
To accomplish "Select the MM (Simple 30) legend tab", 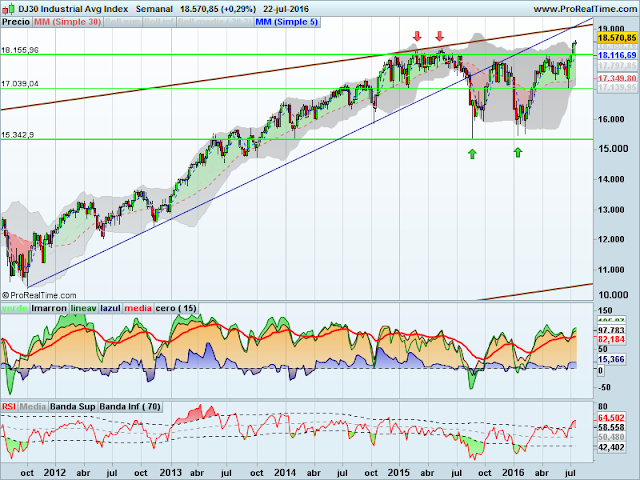I will point(67,22).
